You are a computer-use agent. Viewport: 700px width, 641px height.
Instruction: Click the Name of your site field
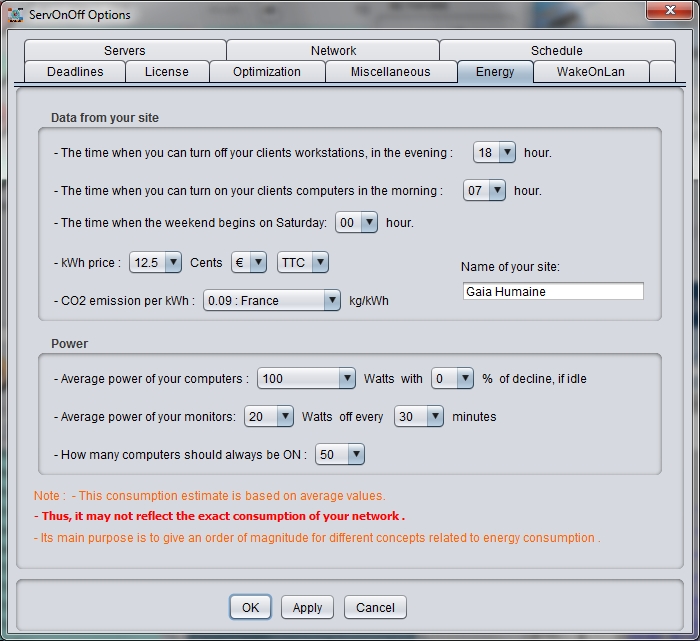pos(553,292)
